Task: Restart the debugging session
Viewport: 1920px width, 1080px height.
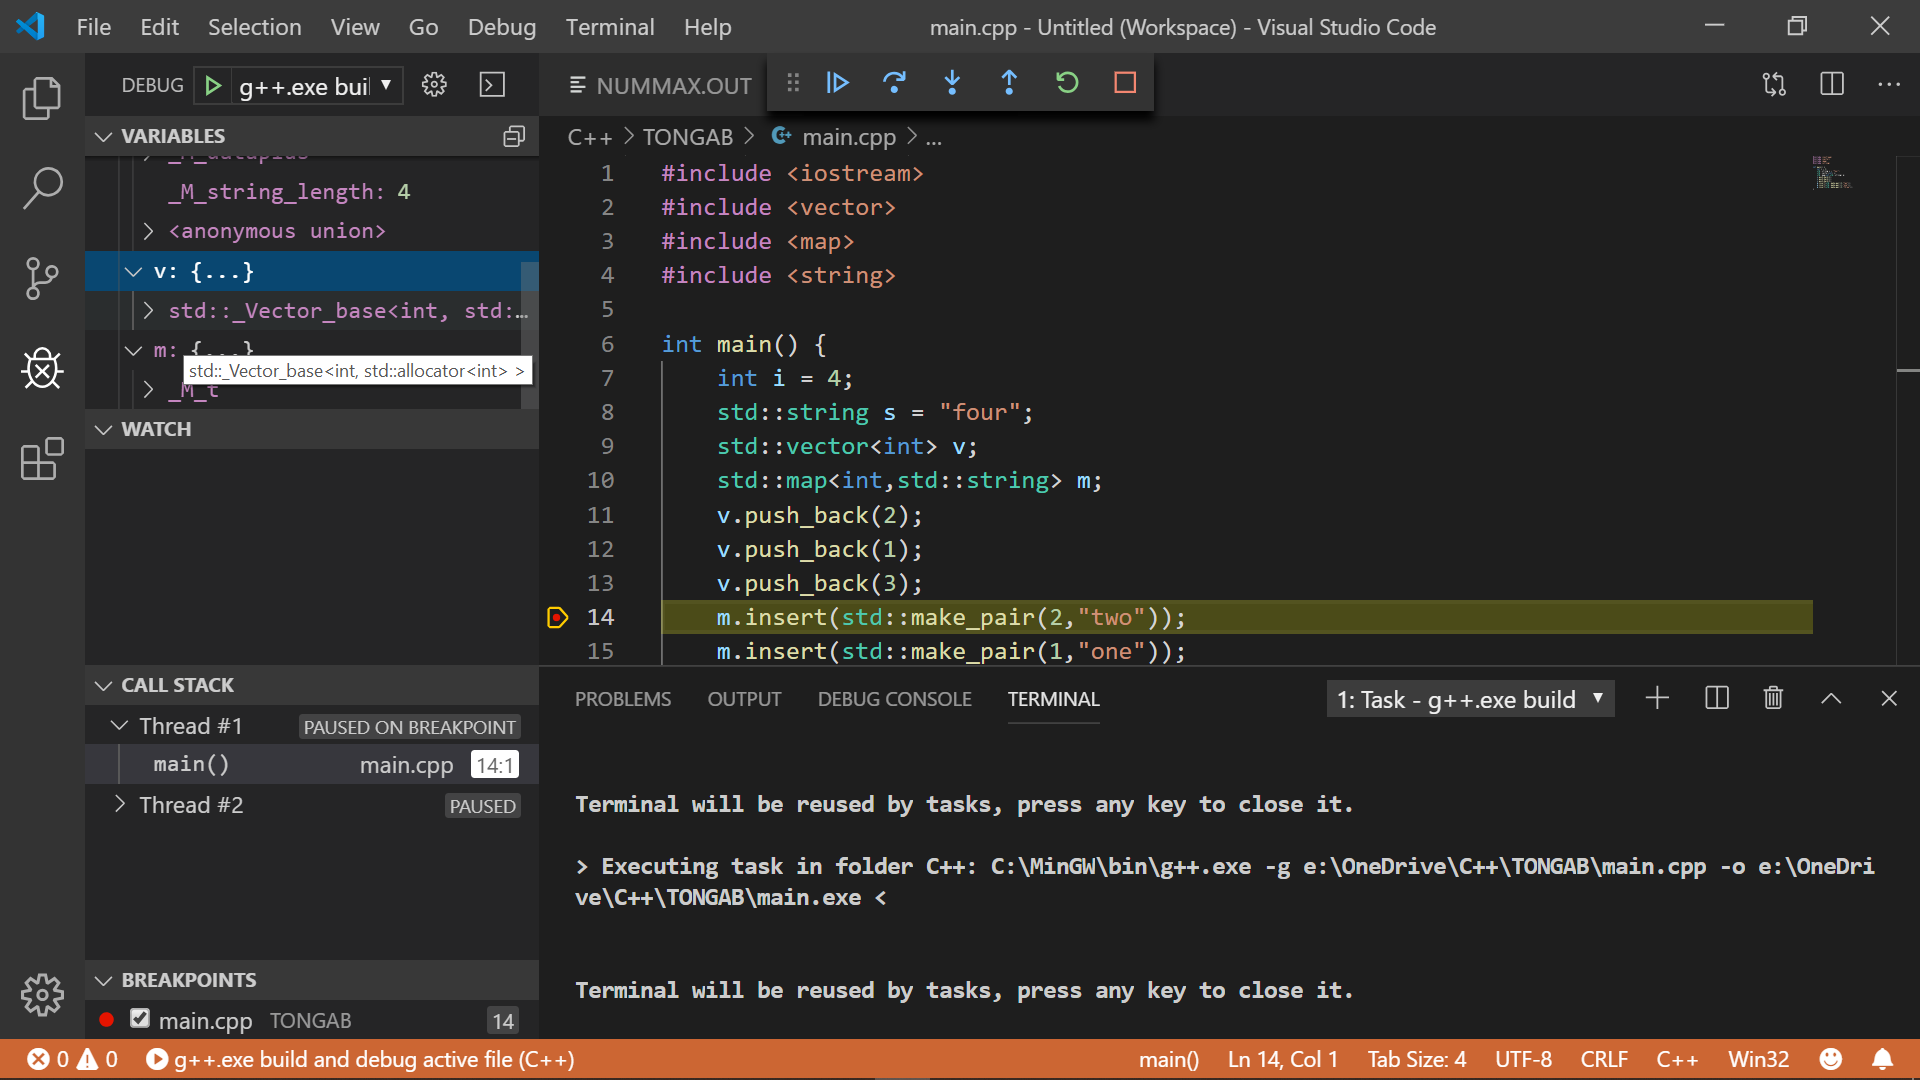Action: click(x=1067, y=83)
